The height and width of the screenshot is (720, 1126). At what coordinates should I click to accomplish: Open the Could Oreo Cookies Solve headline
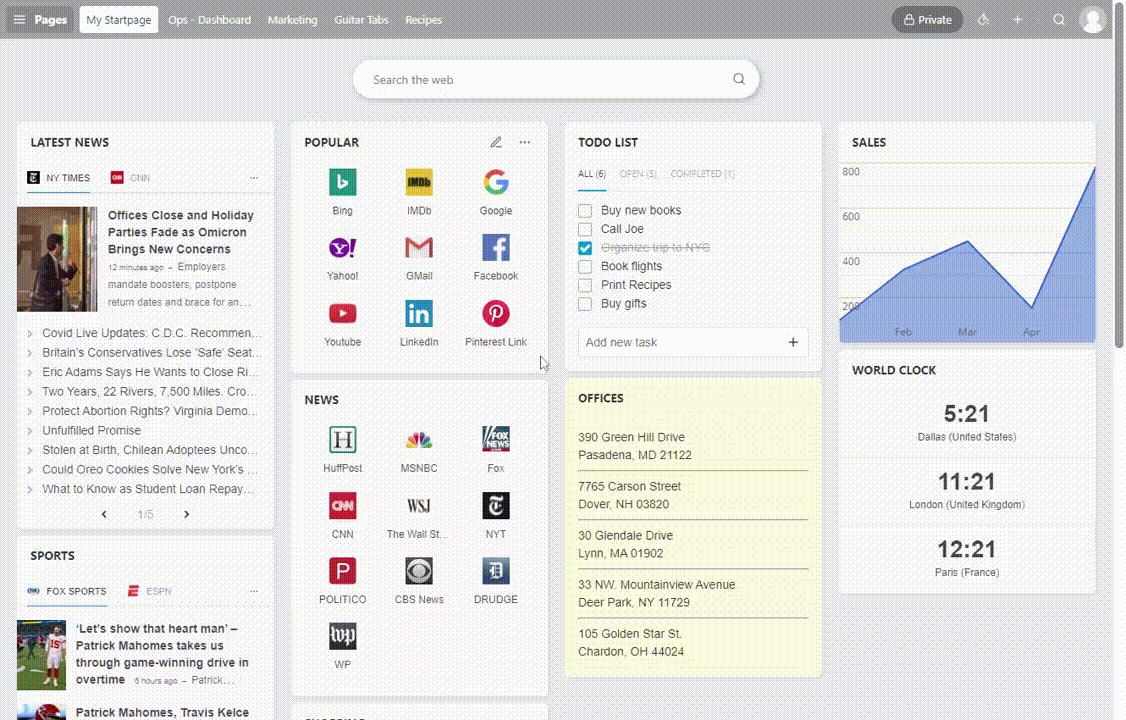[x=149, y=469]
